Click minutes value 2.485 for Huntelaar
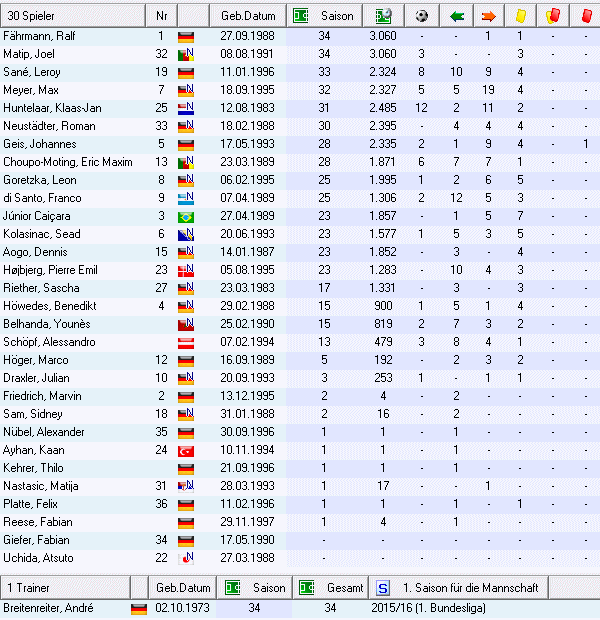 click(382, 108)
